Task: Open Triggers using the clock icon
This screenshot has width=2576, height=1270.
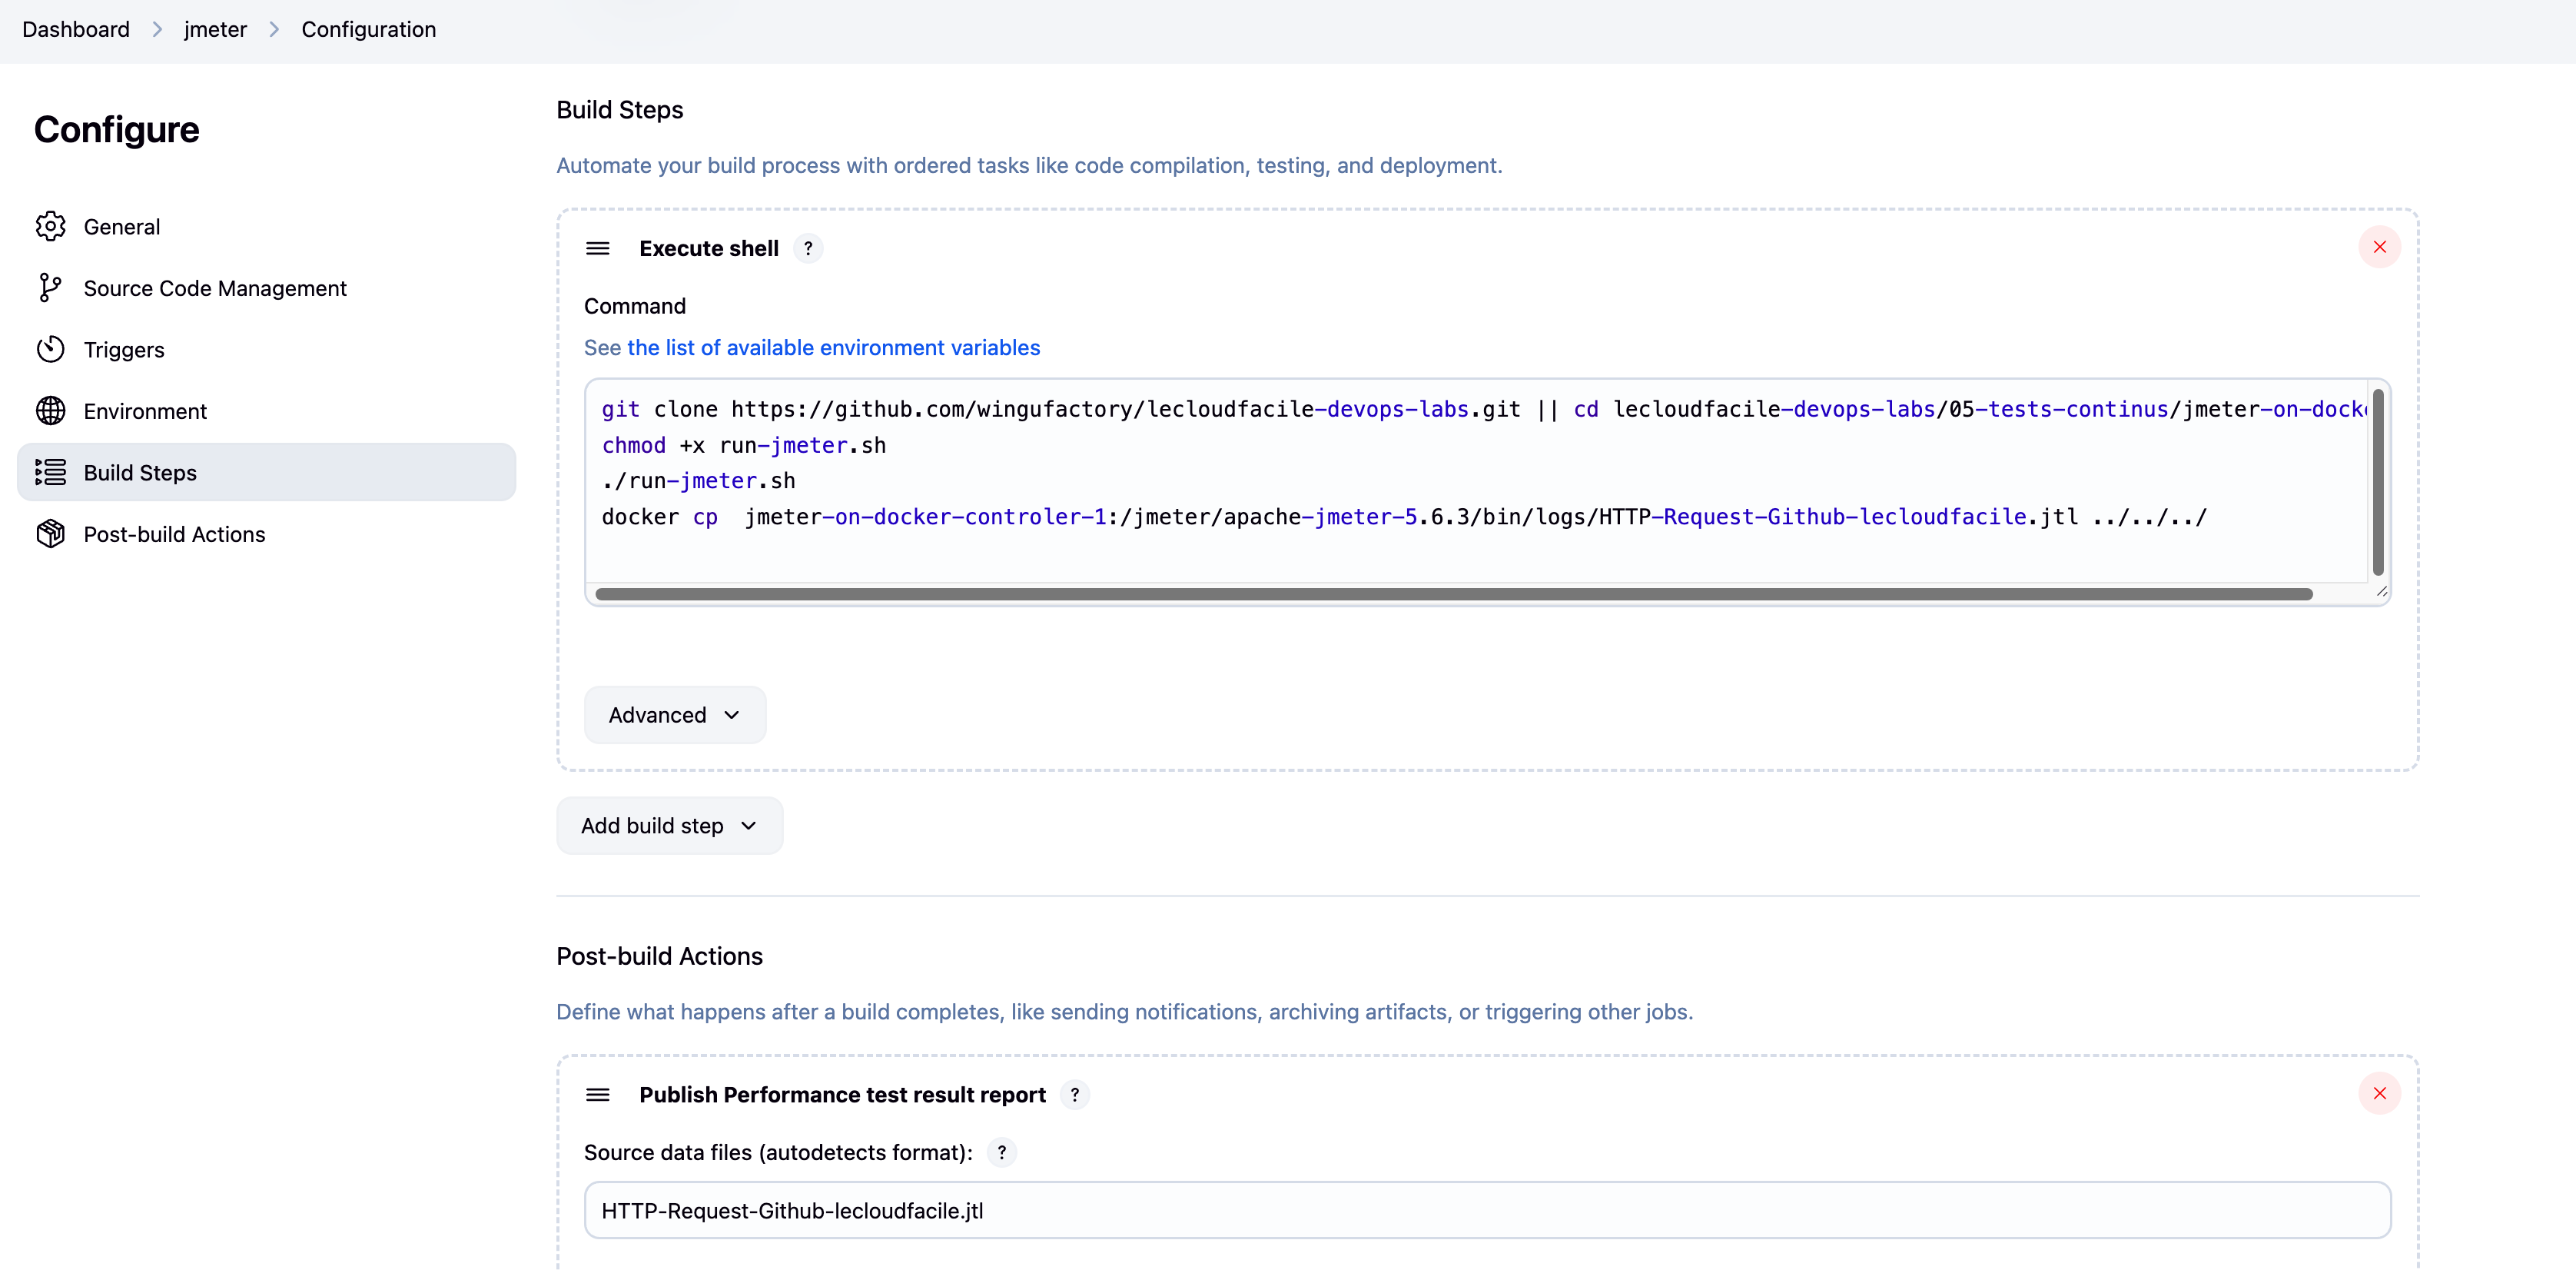Action: tap(50, 349)
